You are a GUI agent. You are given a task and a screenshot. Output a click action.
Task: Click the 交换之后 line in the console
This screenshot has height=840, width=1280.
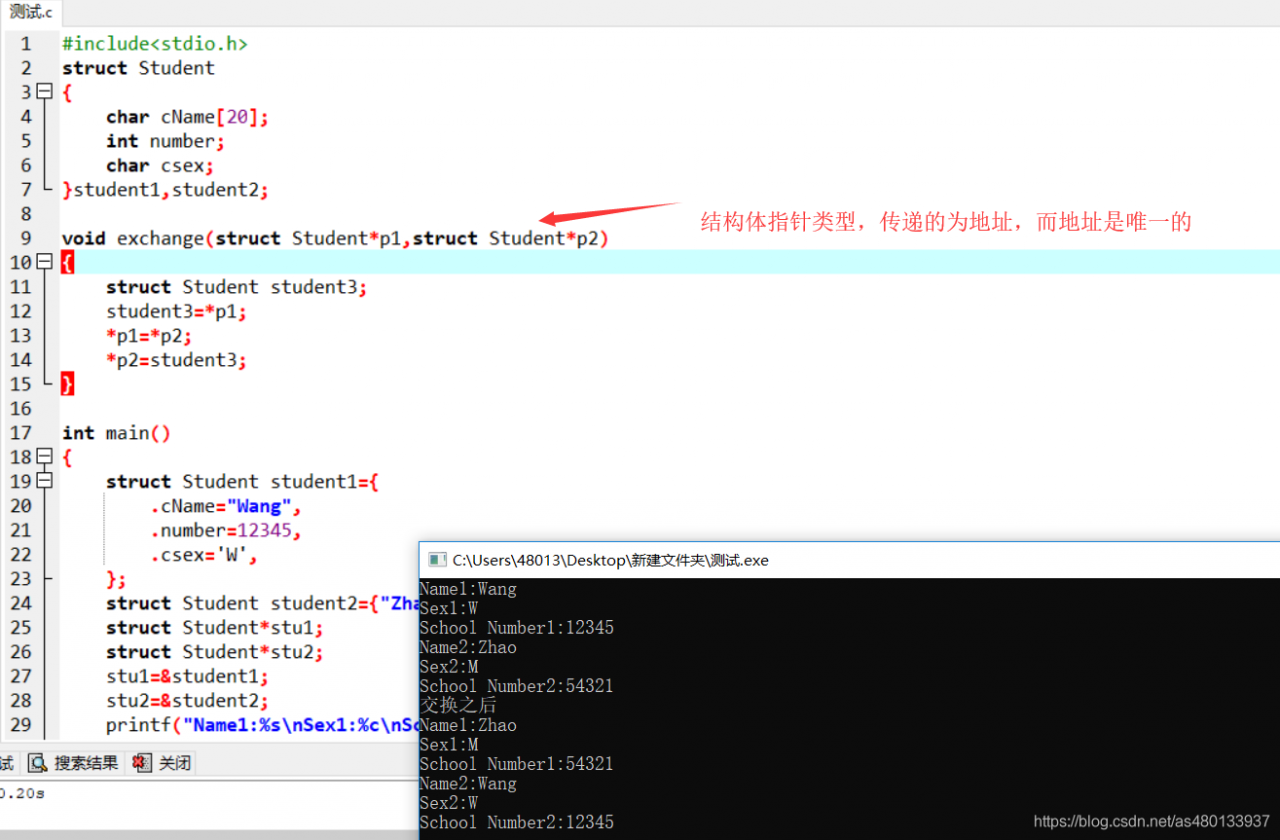(458, 706)
